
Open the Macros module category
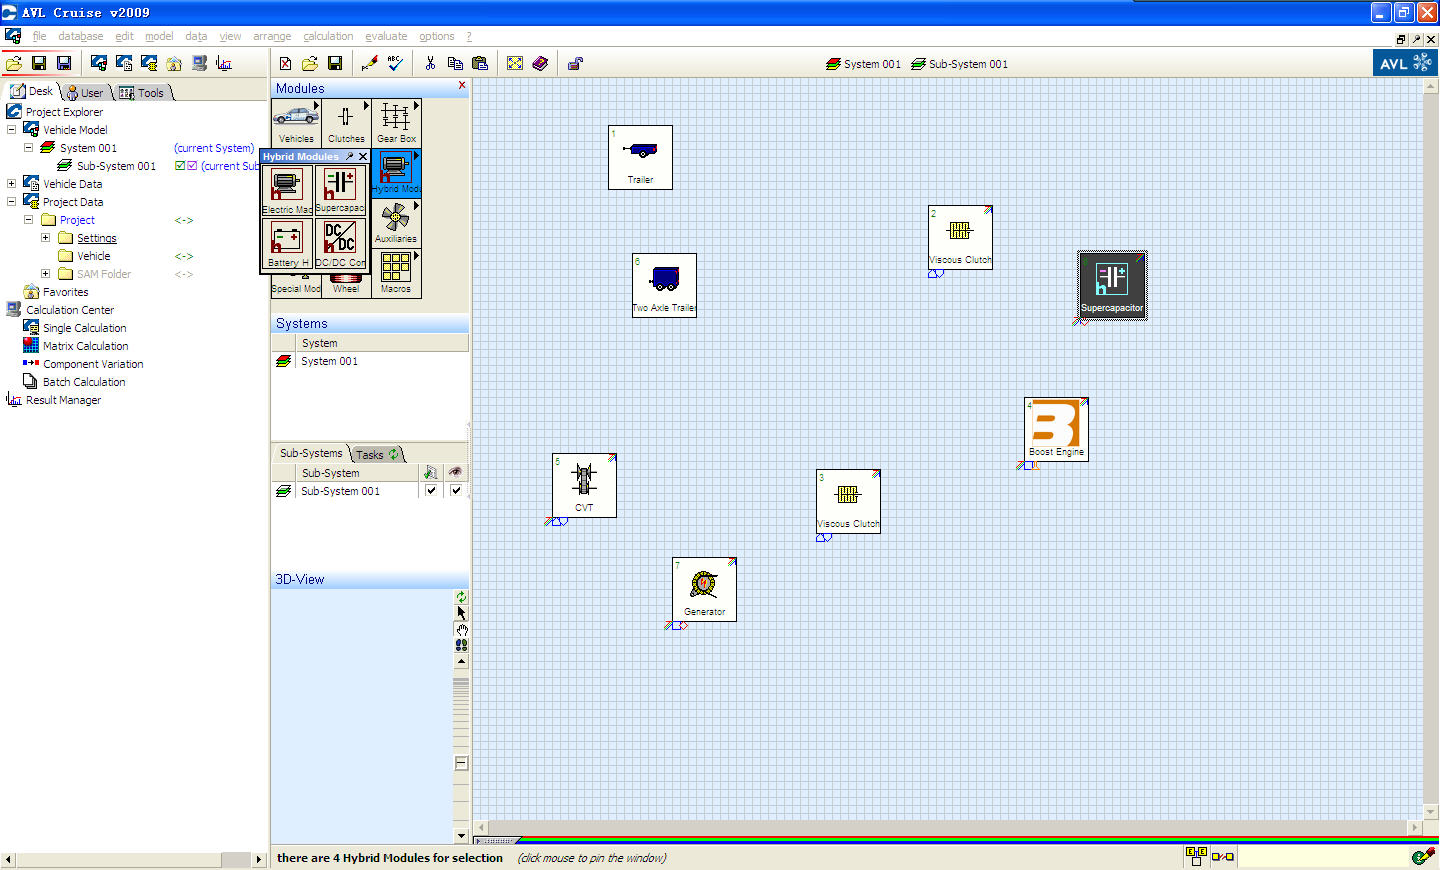coord(396,273)
